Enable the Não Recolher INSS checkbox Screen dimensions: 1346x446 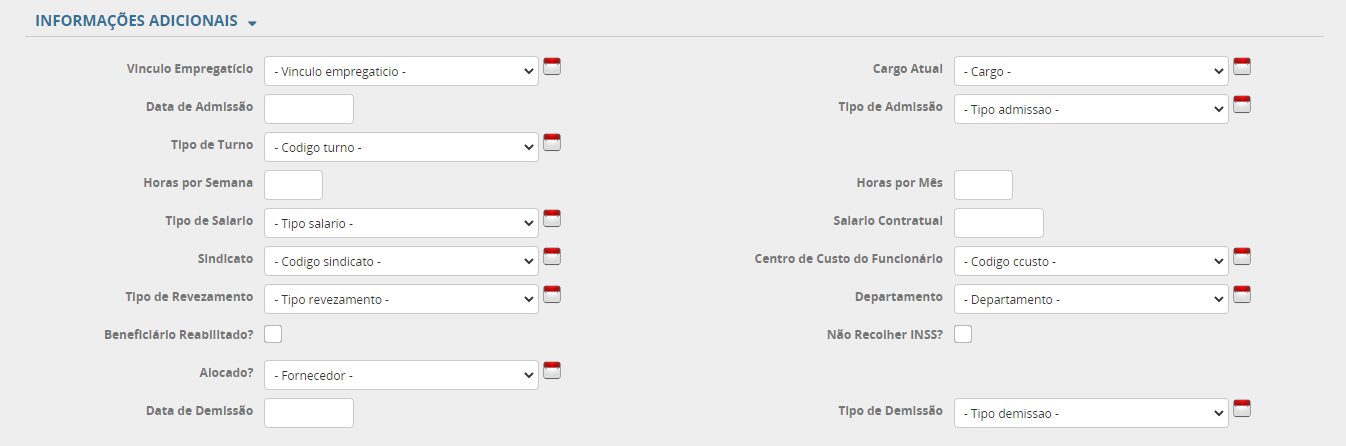pyautogui.click(x=963, y=334)
